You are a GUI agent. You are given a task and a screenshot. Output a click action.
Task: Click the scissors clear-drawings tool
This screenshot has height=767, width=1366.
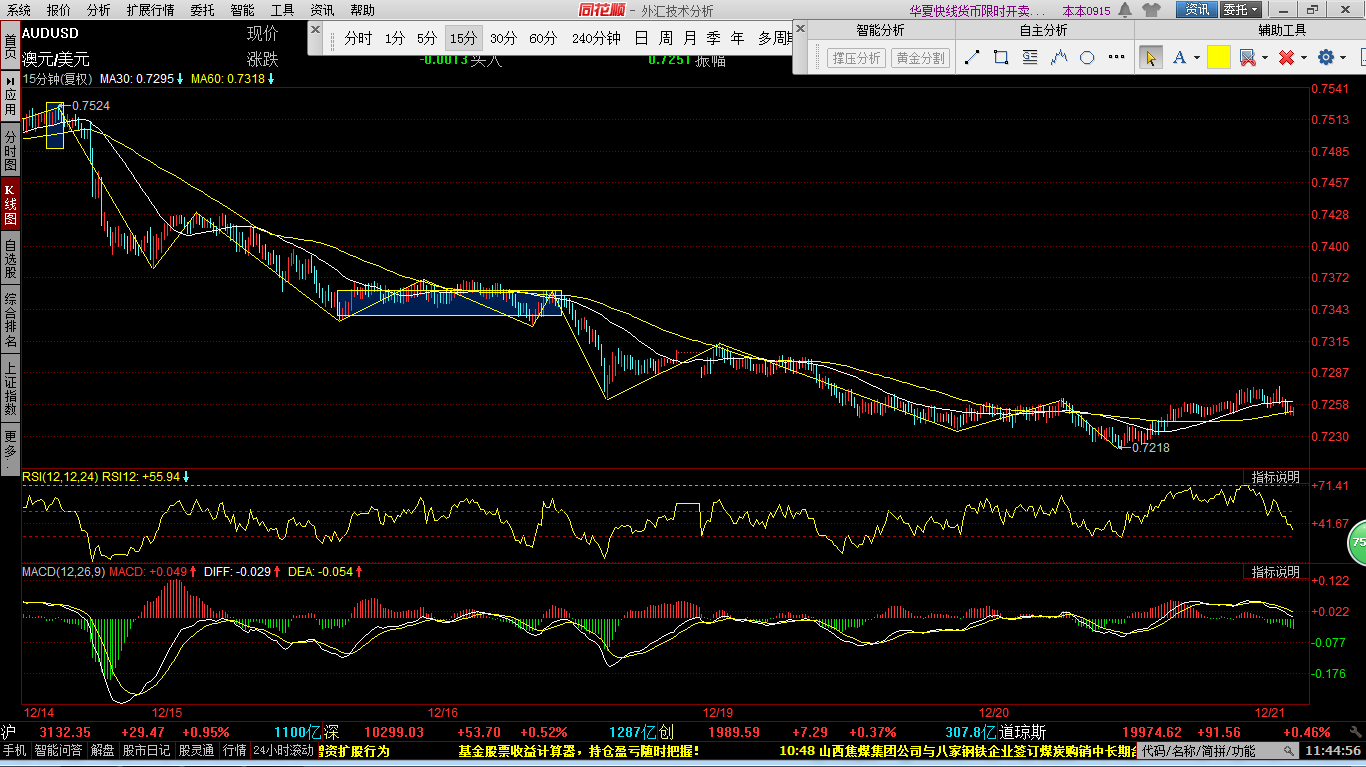tap(1247, 58)
